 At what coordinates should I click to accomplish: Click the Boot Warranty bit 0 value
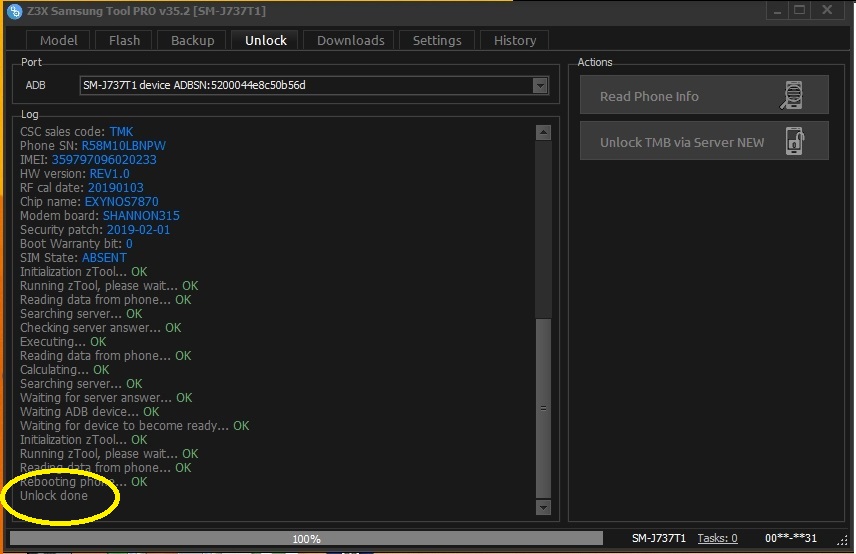(x=129, y=243)
